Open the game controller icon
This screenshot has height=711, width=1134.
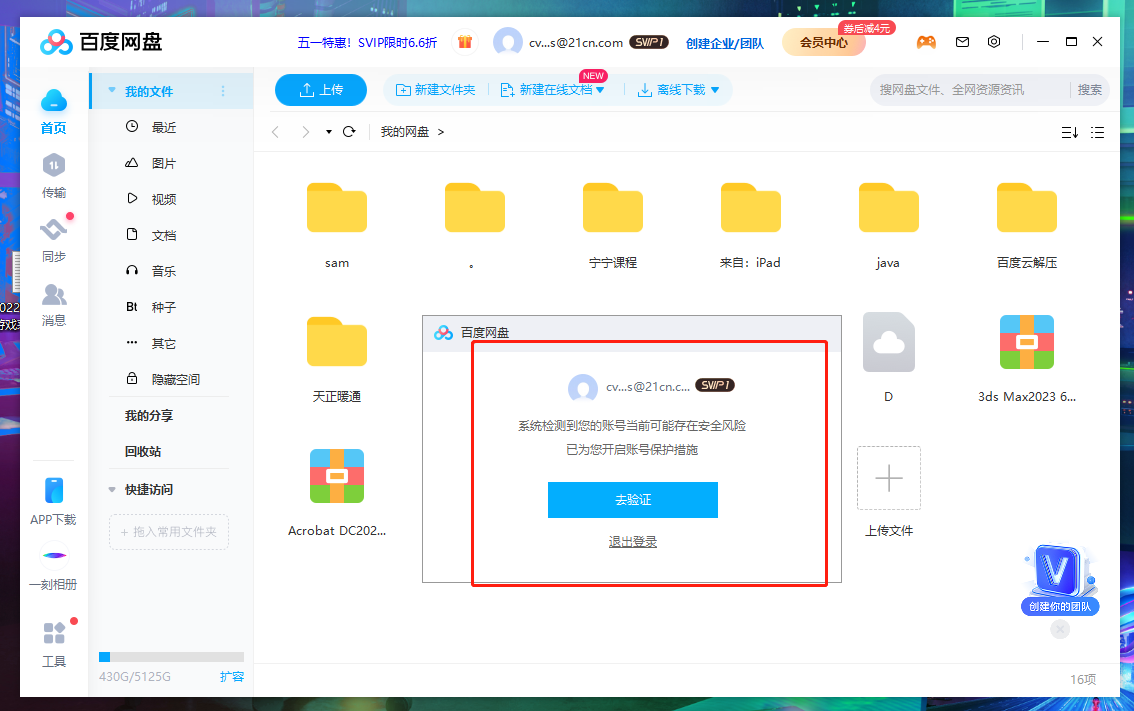pos(926,42)
